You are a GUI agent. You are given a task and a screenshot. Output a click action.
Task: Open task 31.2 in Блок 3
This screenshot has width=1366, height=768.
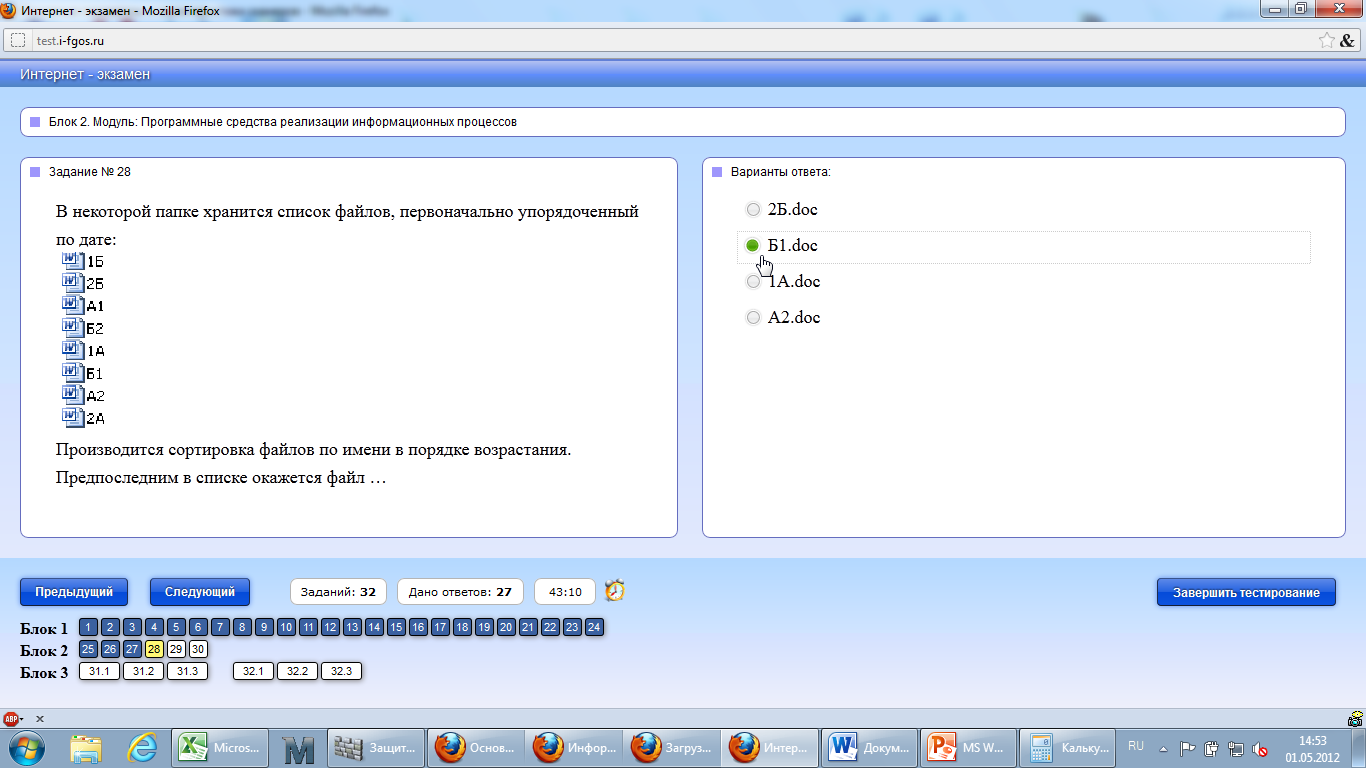pos(143,672)
